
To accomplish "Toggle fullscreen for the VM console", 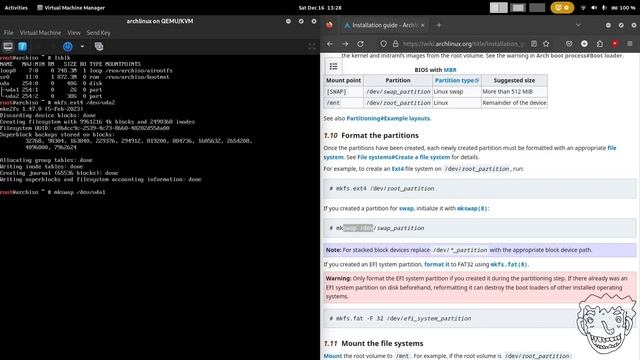I will [x=312, y=47].
